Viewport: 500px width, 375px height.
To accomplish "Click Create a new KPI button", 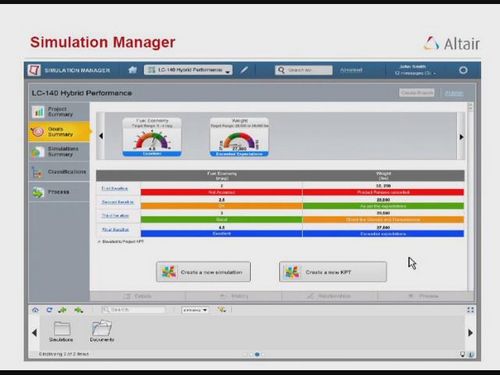I will (333, 272).
